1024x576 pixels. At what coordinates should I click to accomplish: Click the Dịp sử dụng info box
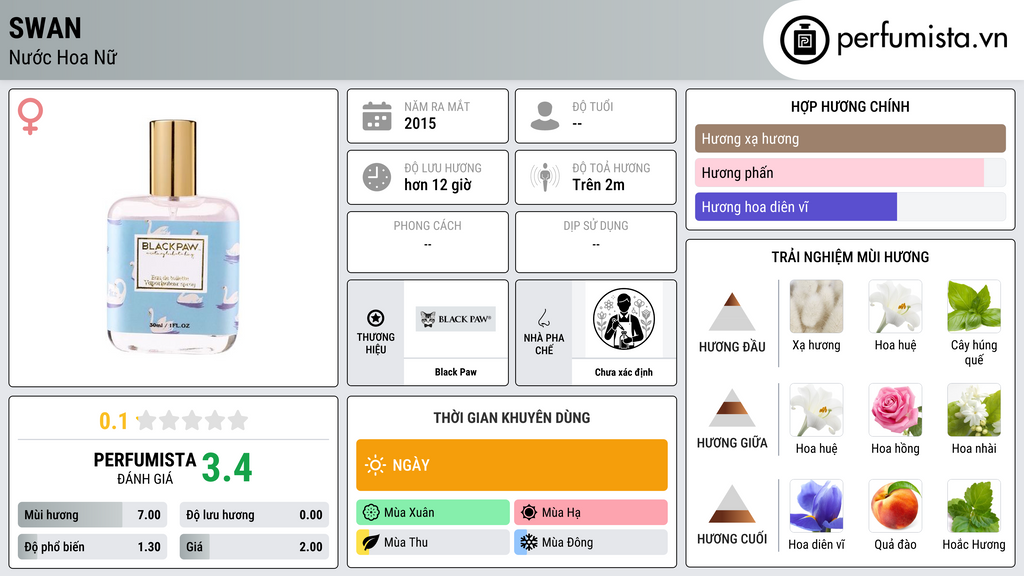[x=596, y=242]
